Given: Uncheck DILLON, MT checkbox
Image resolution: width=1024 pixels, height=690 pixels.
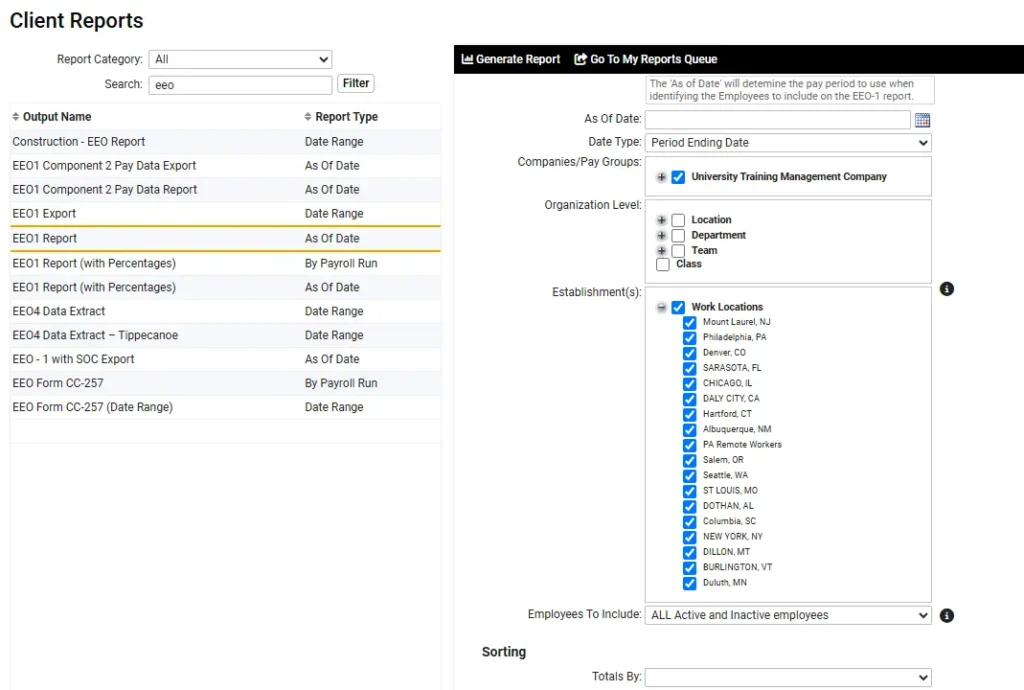Looking at the screenshot, I should [690, 552].
